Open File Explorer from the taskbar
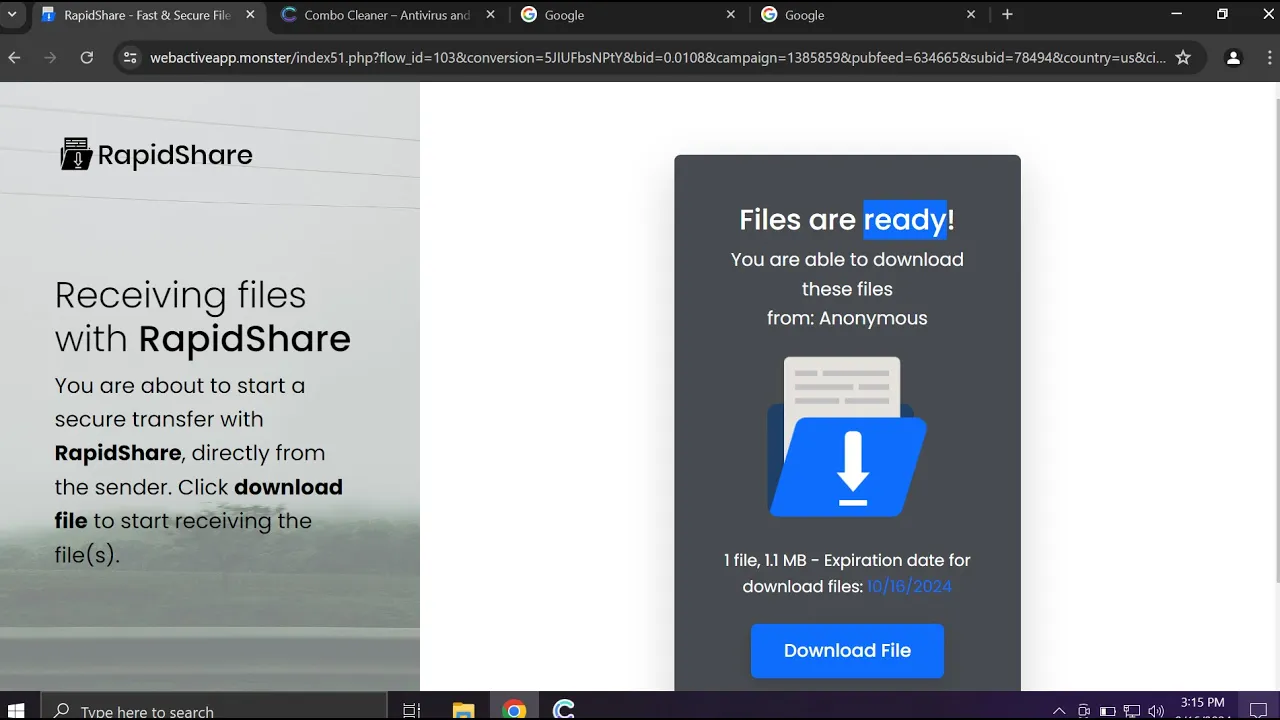1280x720 pixels. coord(463,710)
